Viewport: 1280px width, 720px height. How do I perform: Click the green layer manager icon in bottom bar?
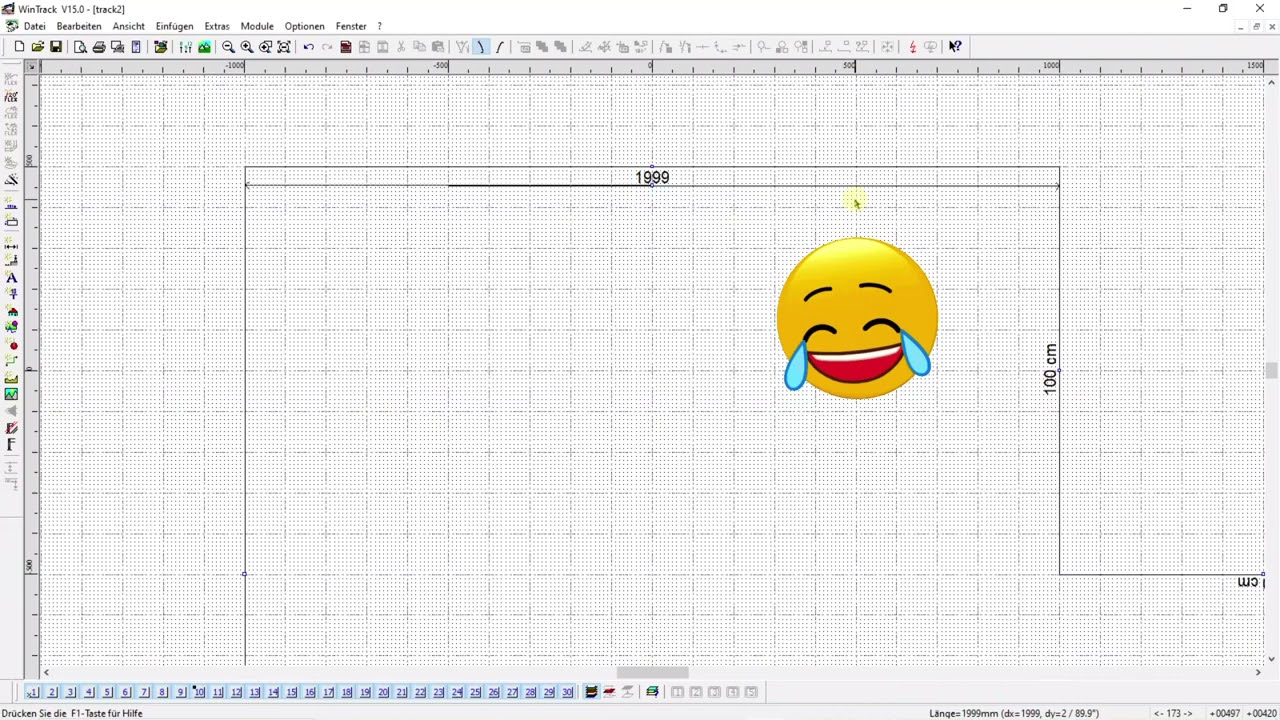coord(652,692)
